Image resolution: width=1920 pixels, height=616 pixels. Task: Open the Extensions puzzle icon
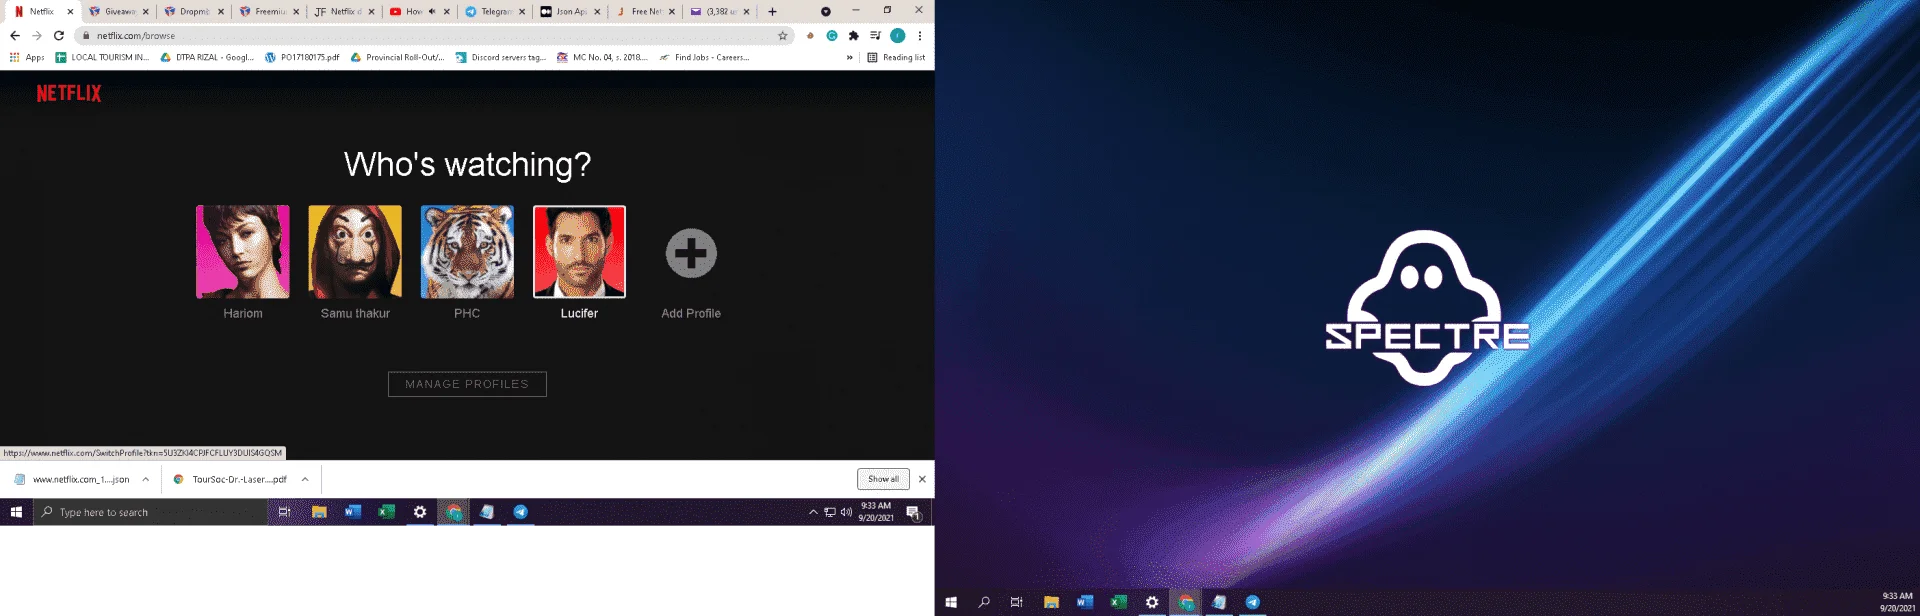[x=854, y=35]
